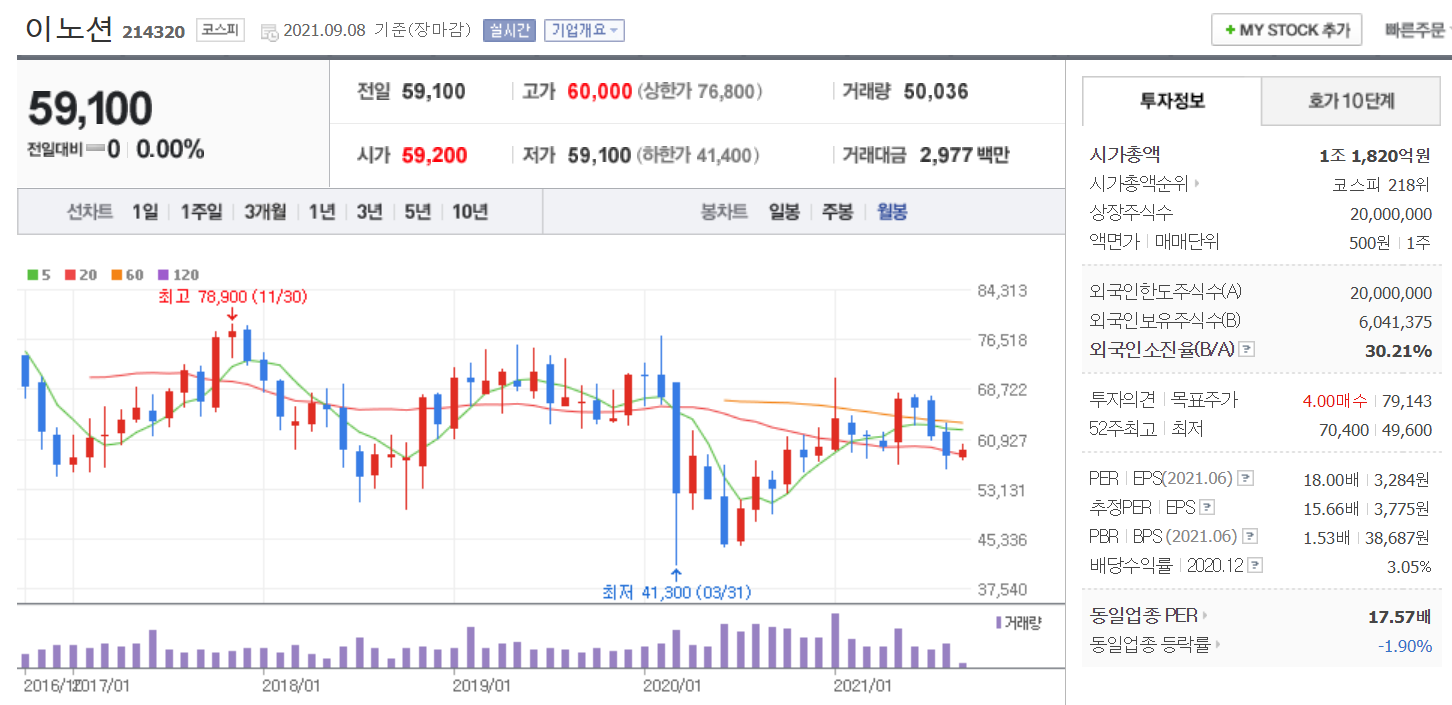
Task: Click the 상한가 76,800 limit text
Action: tap(699, 92)
